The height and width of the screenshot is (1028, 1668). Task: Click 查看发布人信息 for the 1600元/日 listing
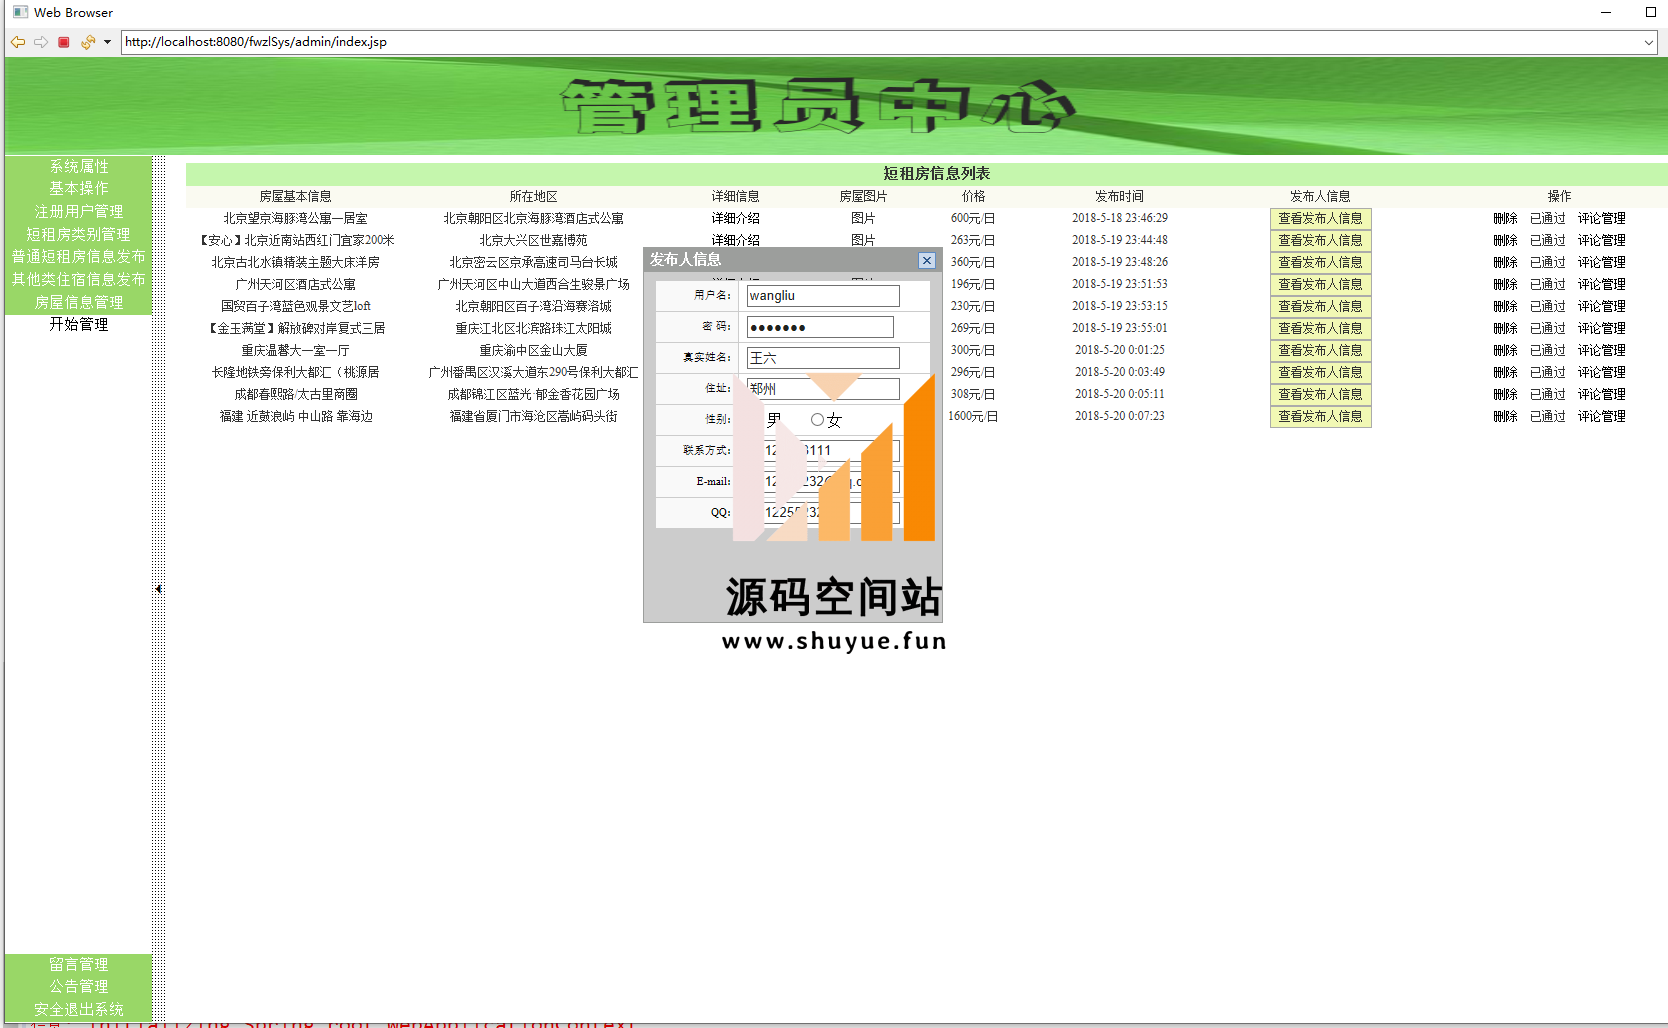tap(1320, 416)
